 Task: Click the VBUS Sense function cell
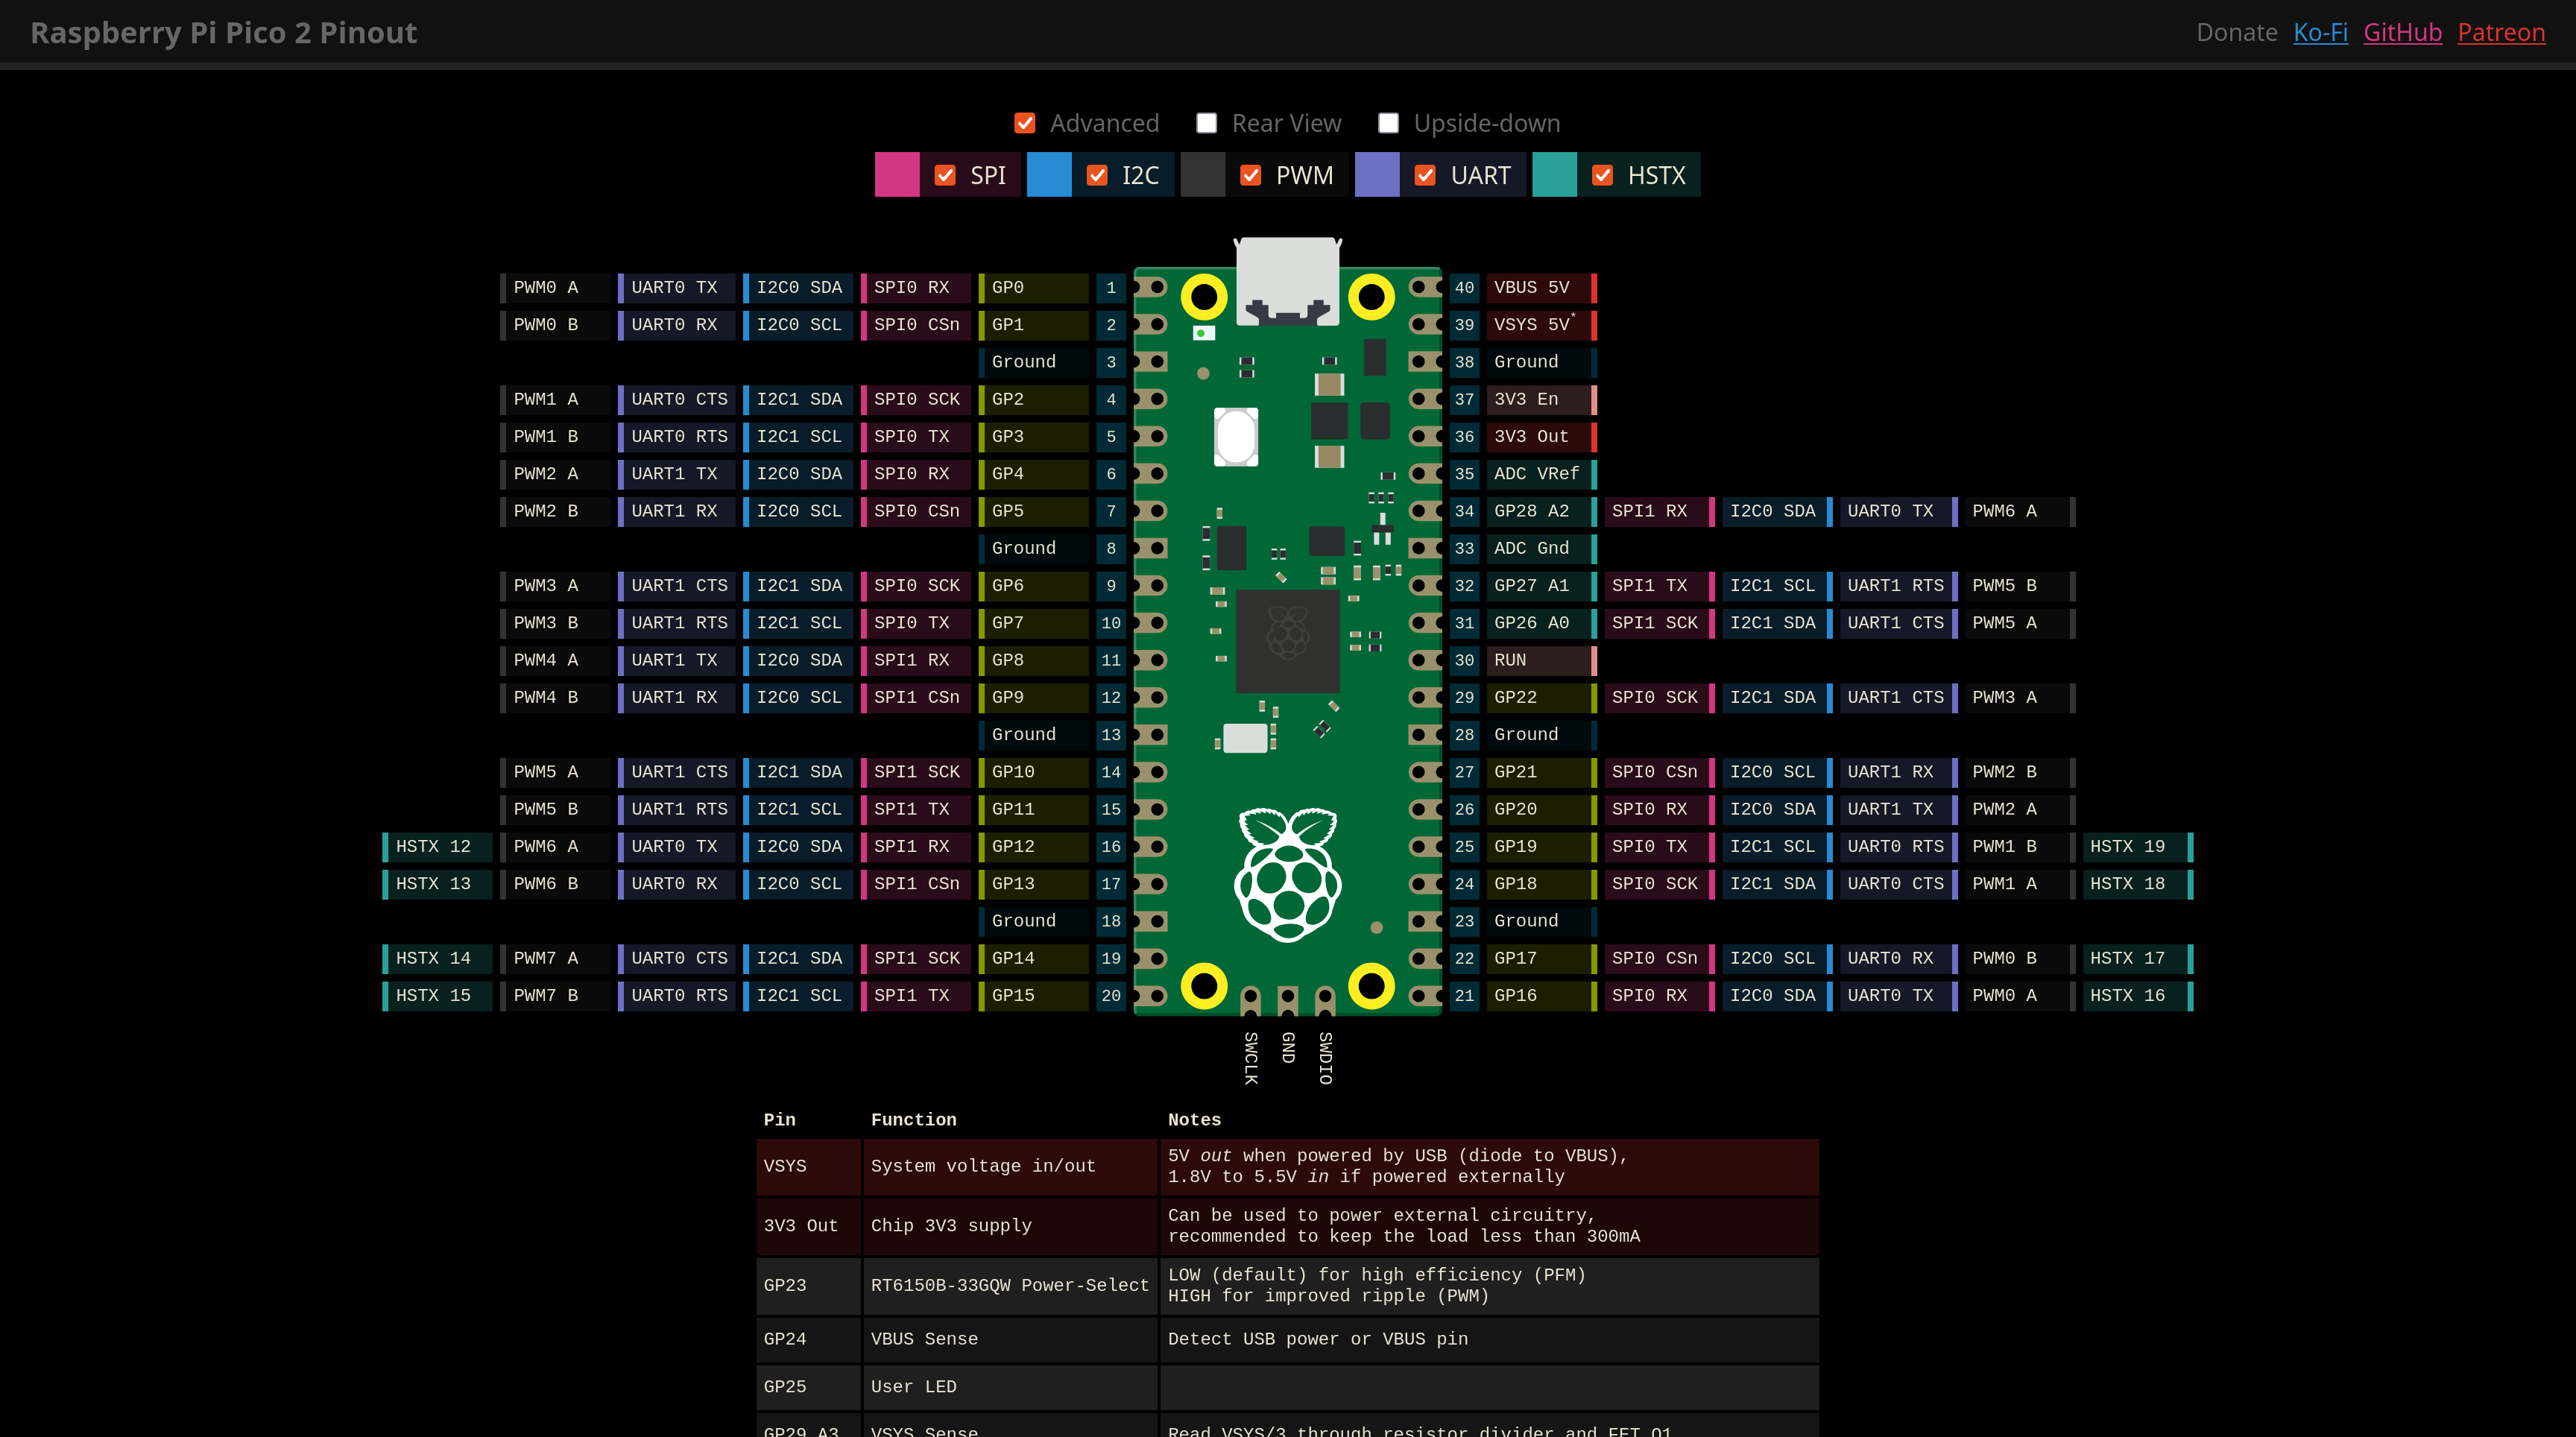[1010, 1339]
